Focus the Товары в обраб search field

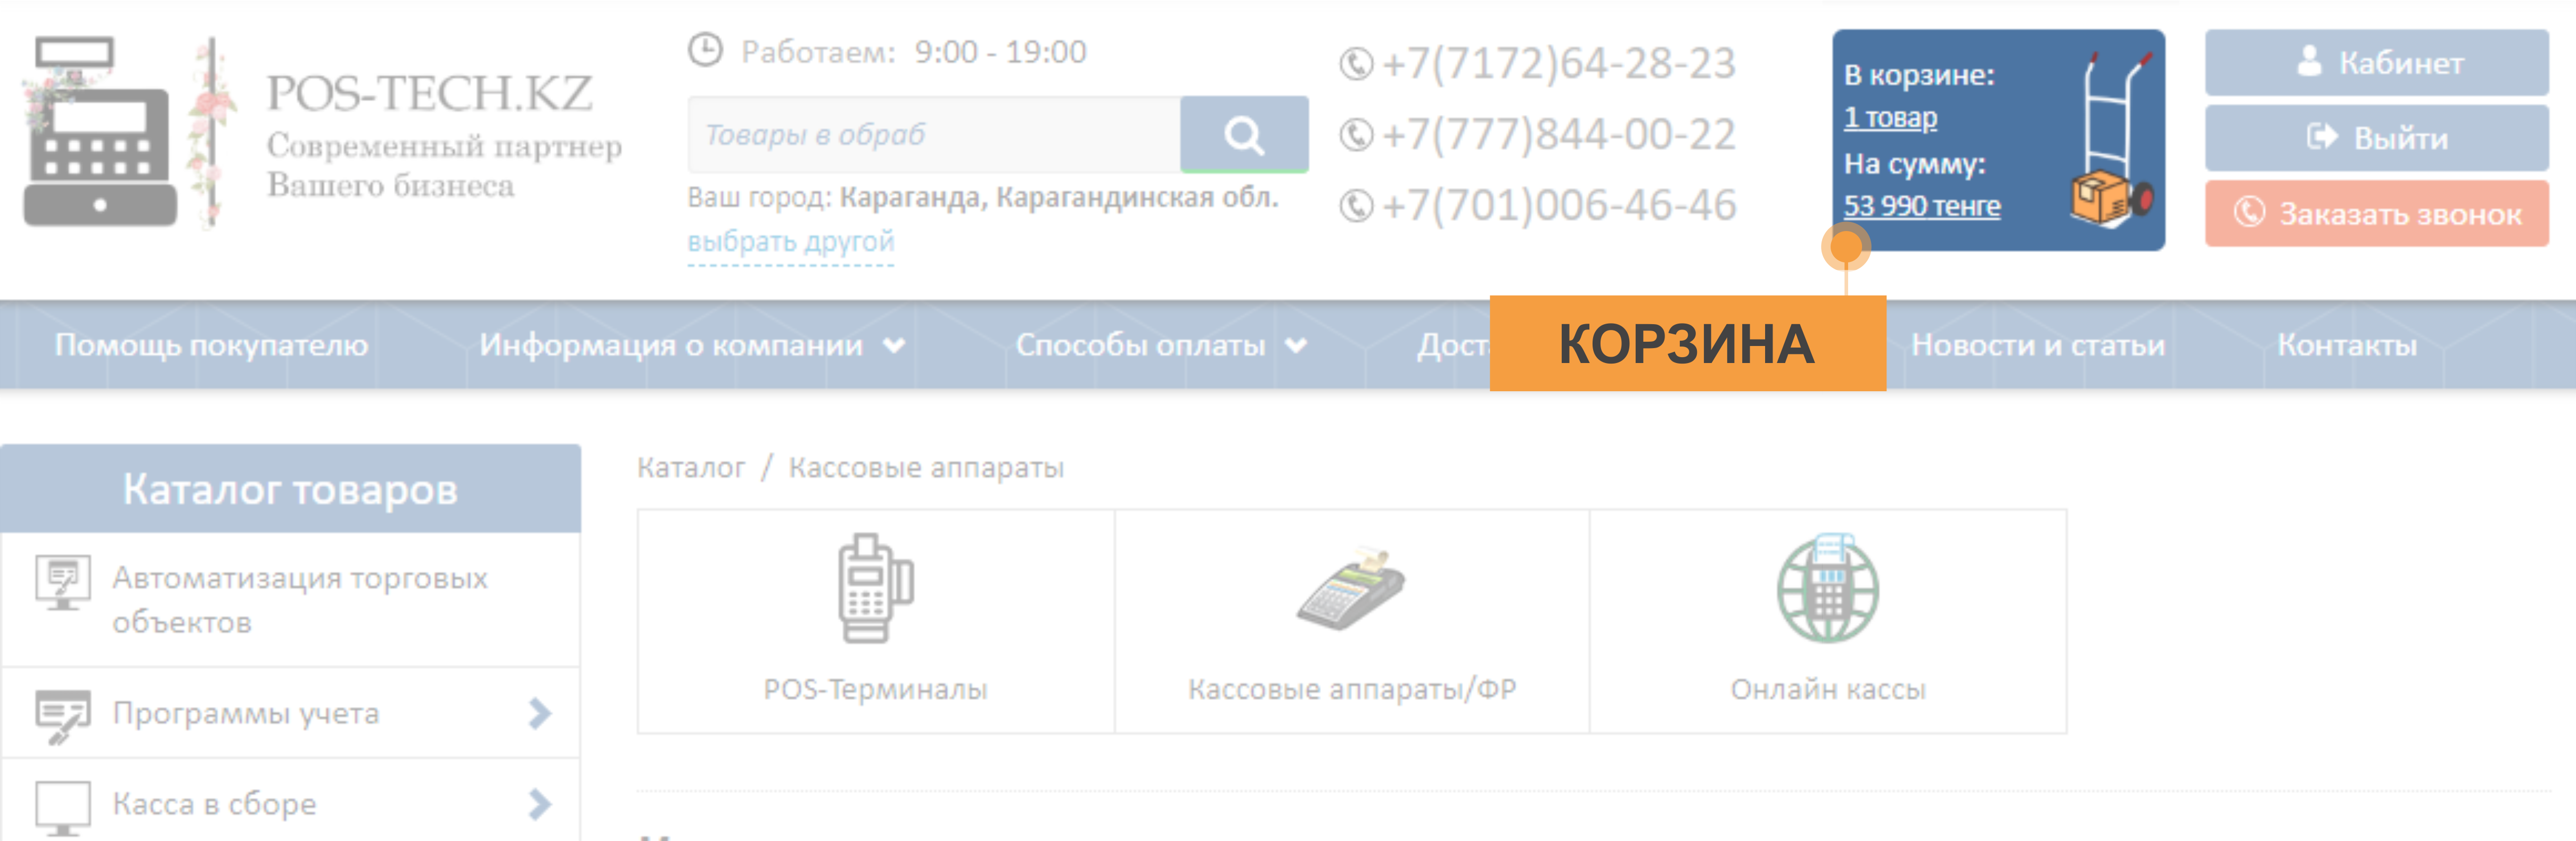pyautogui.click(x=934, y=134)
